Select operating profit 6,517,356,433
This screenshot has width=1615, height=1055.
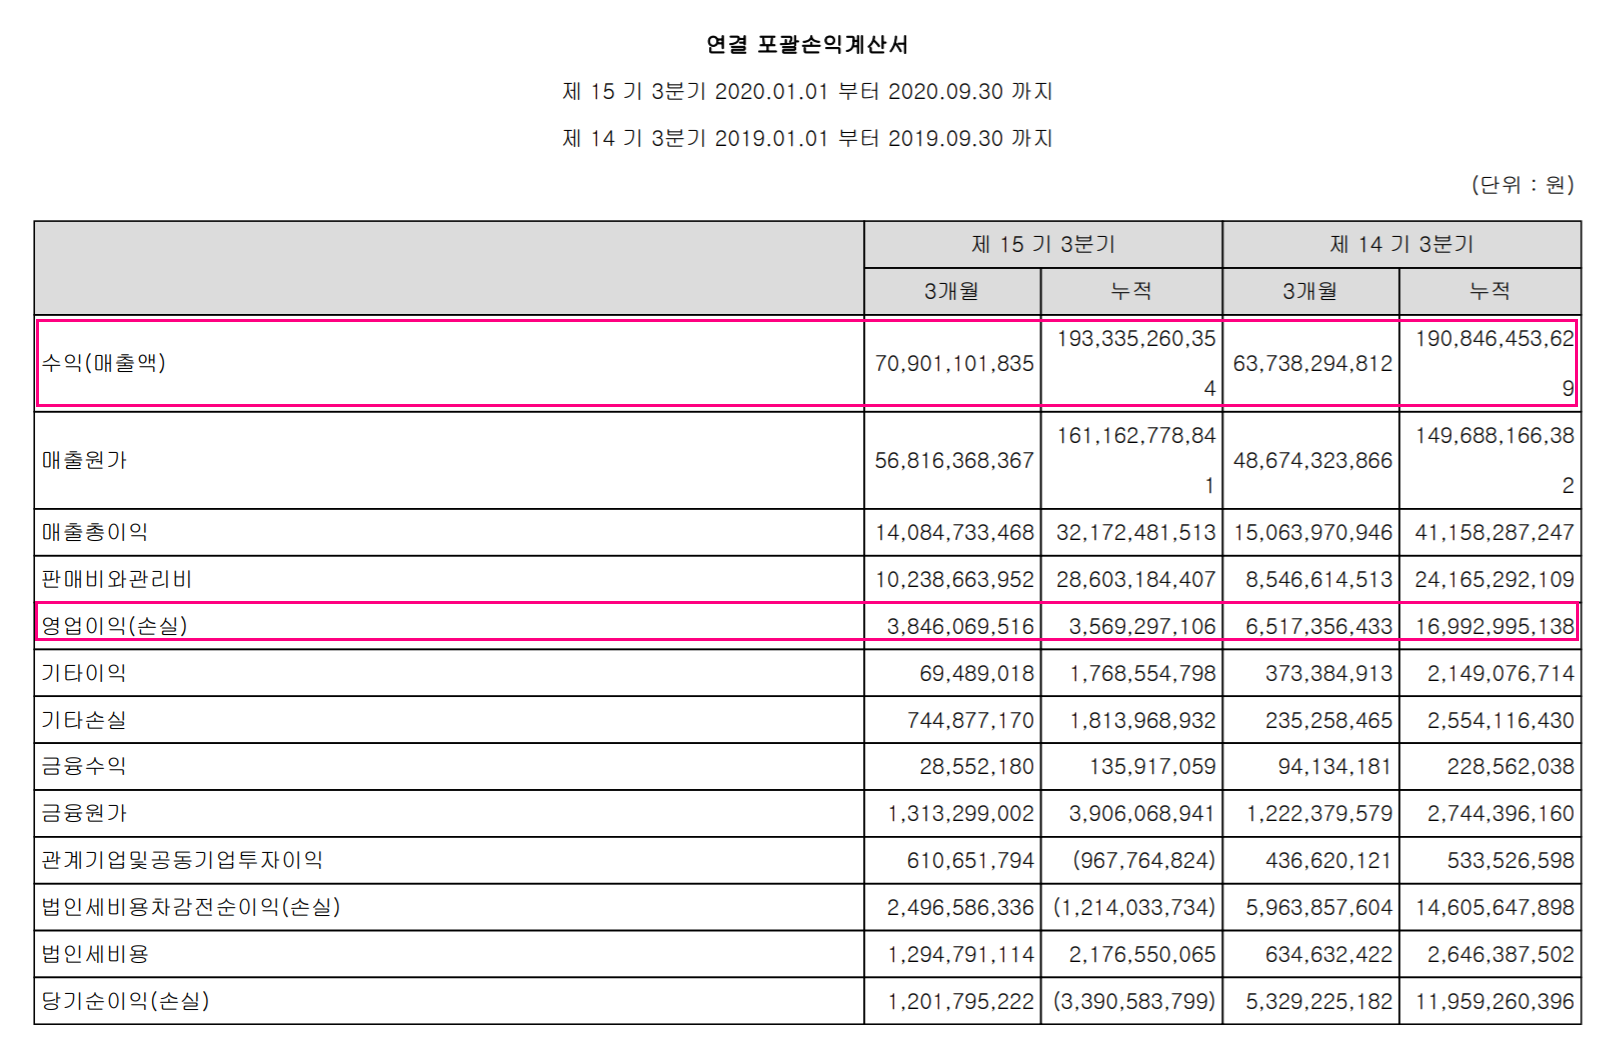1319,626
